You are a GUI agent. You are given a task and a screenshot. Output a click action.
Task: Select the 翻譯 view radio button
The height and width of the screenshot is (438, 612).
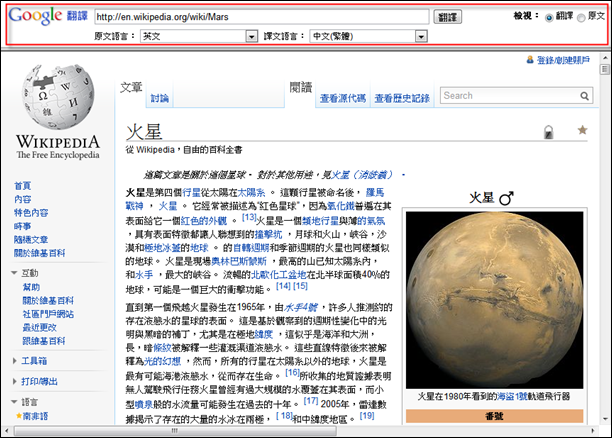click(549, 18)
